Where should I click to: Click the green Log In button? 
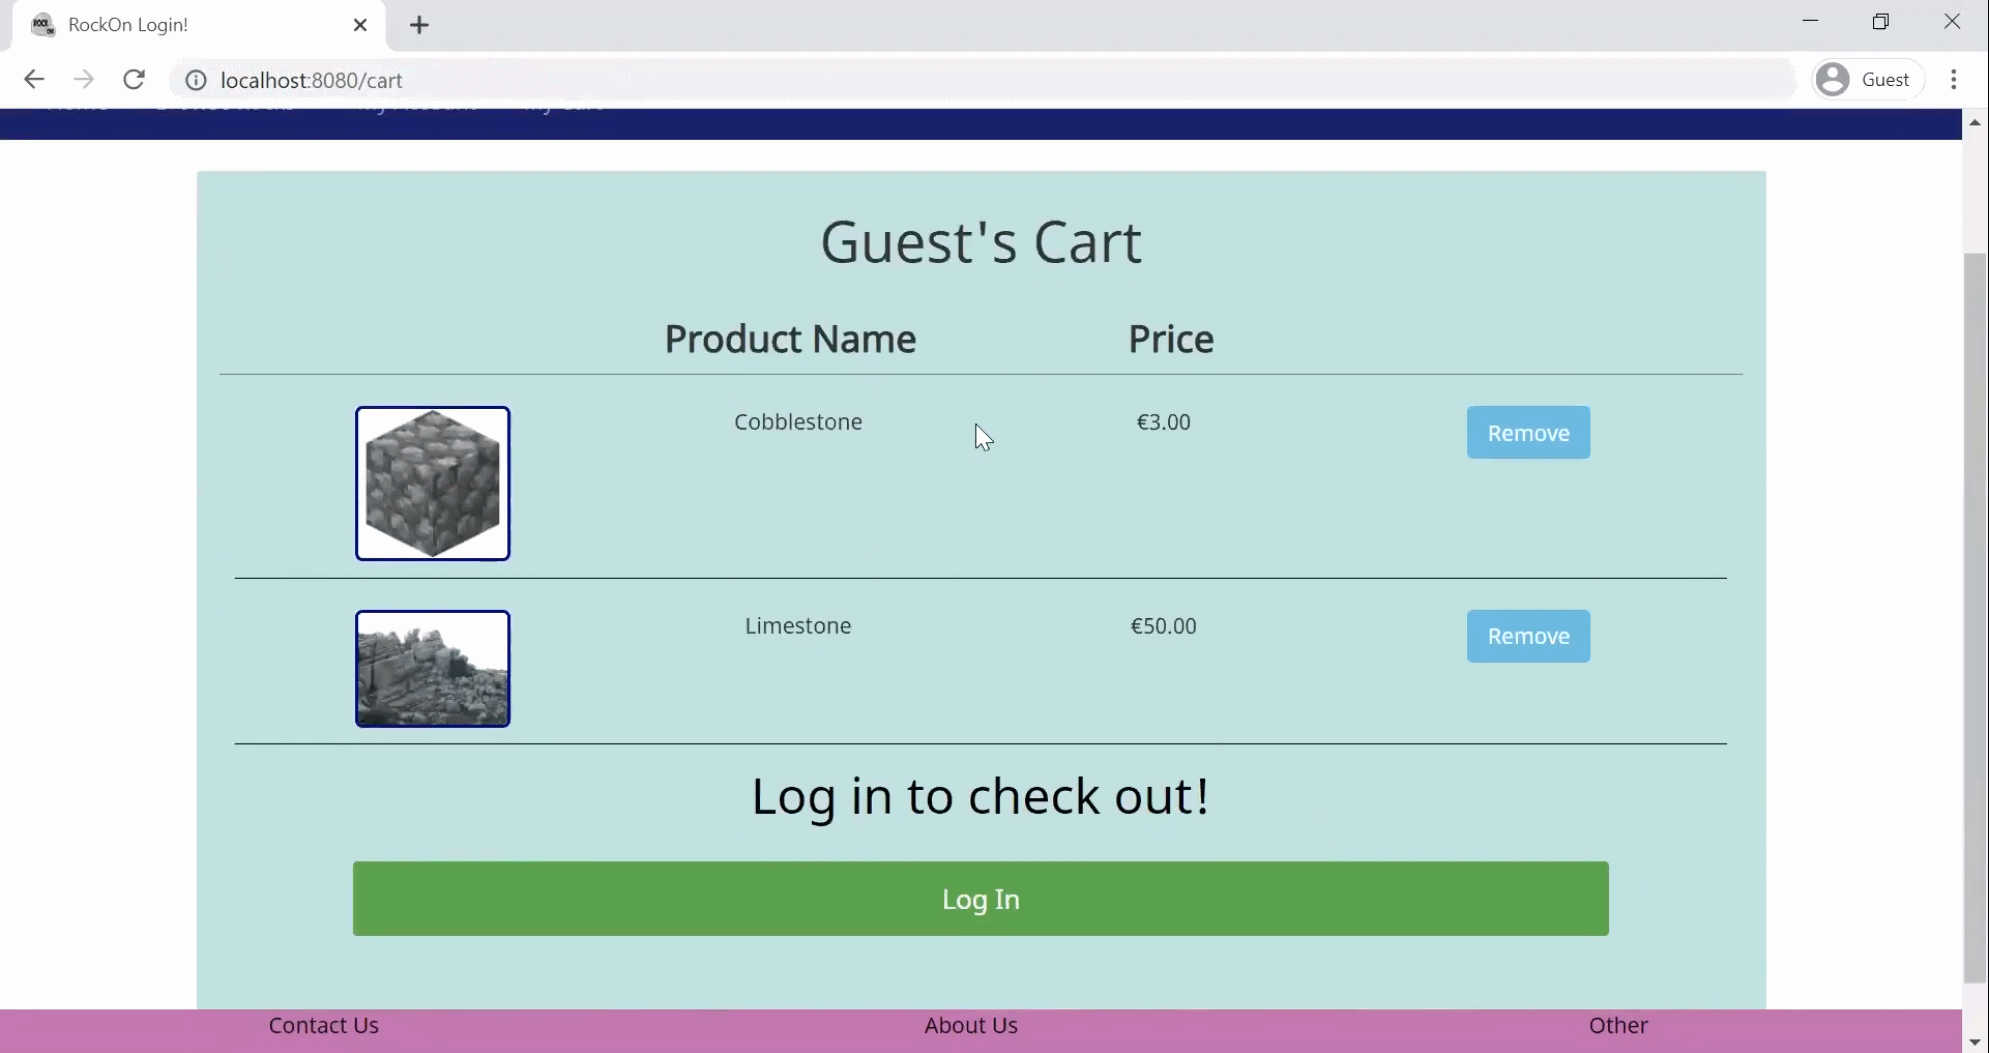click(980, 899)
